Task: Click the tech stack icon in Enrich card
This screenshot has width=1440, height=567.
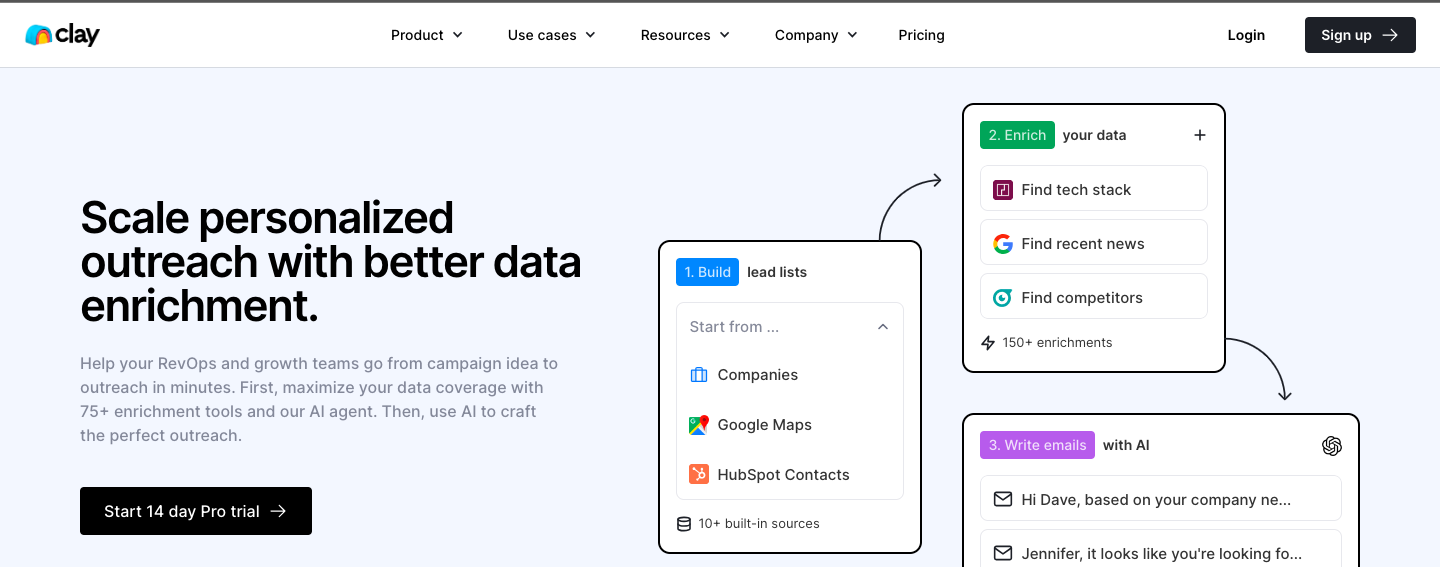Action: click(x=1002, y=190)
